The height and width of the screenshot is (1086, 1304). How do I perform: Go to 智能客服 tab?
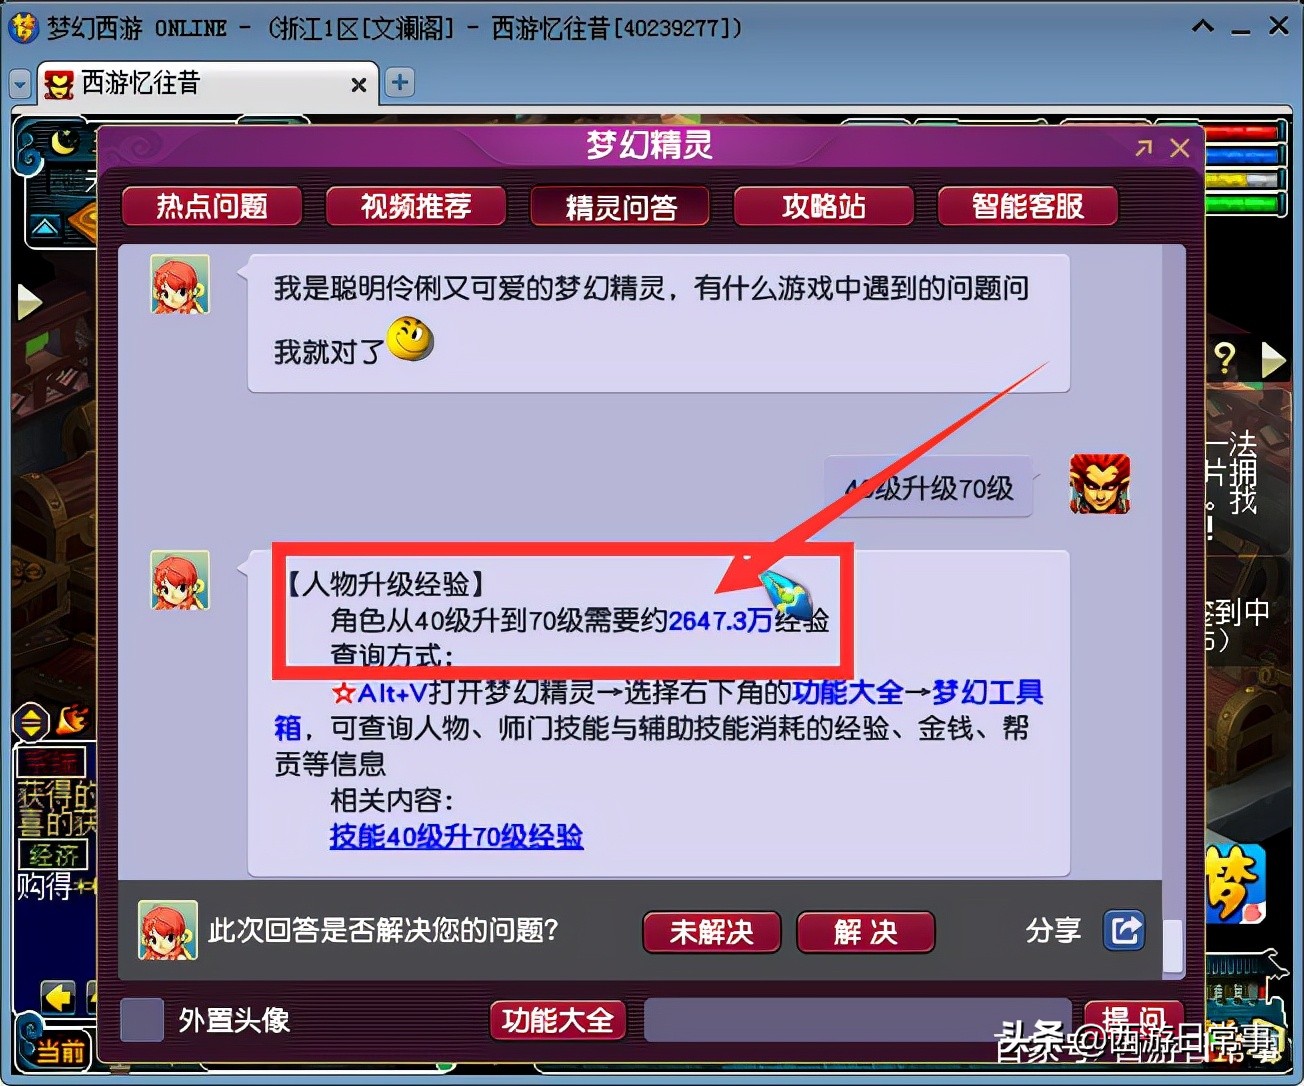point(1028,207)
